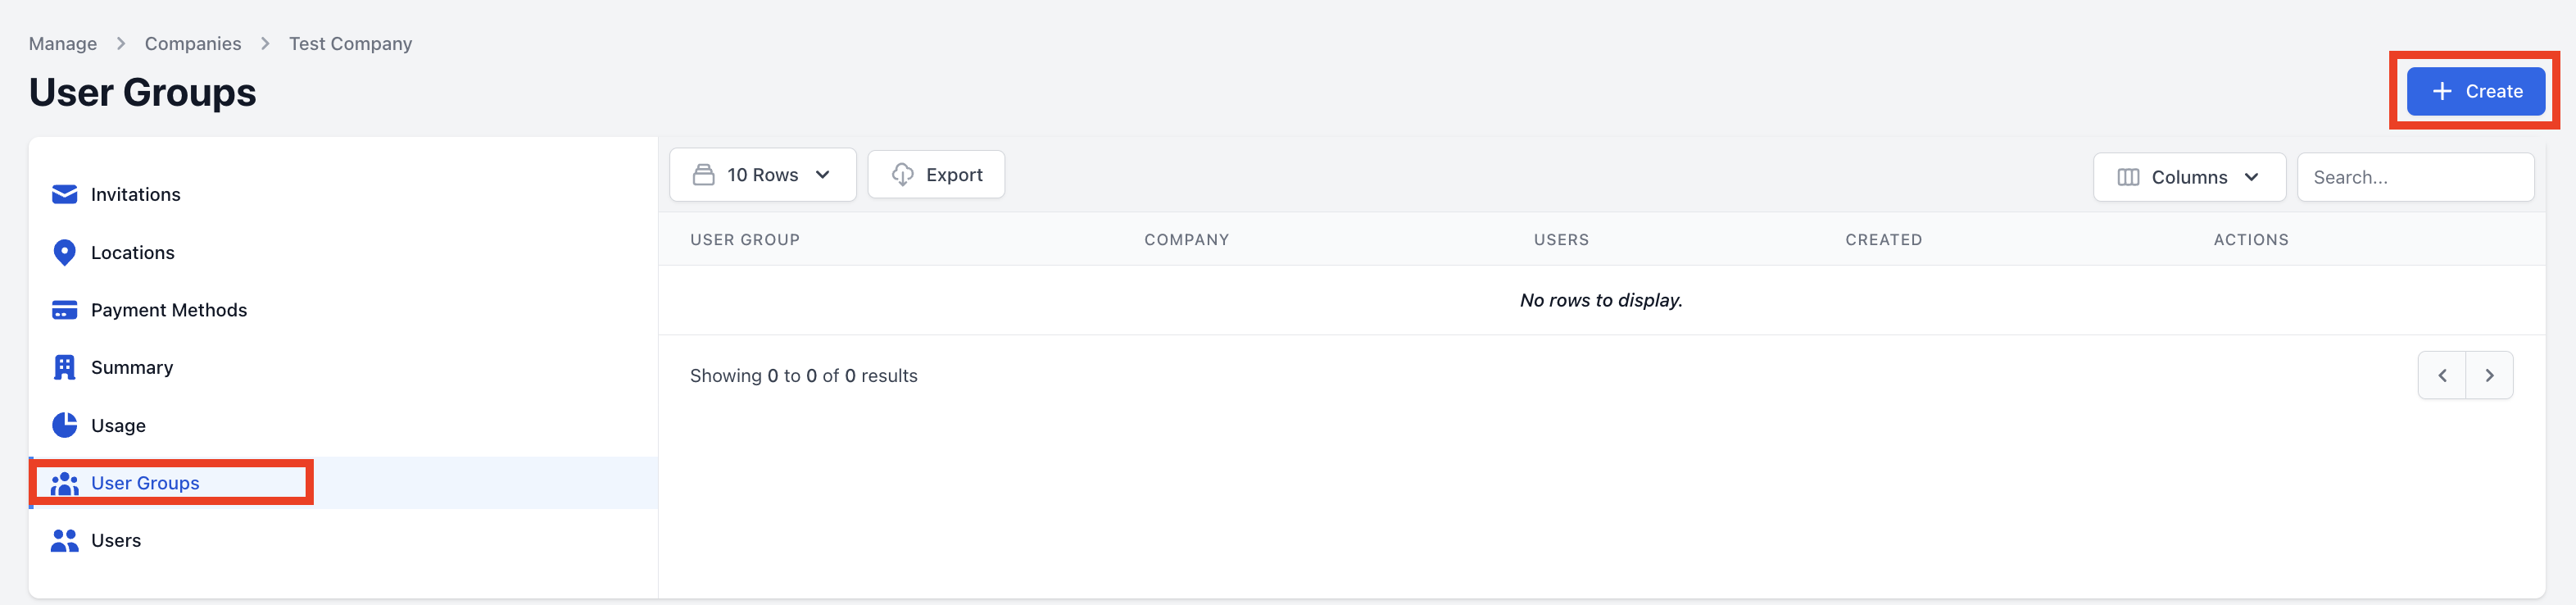Image resolution: width=2576 pixels, height=605 pixels.
Task: Click the 'No rows to display.' message
Action: pyautogui.click(x=1601, y=300)
